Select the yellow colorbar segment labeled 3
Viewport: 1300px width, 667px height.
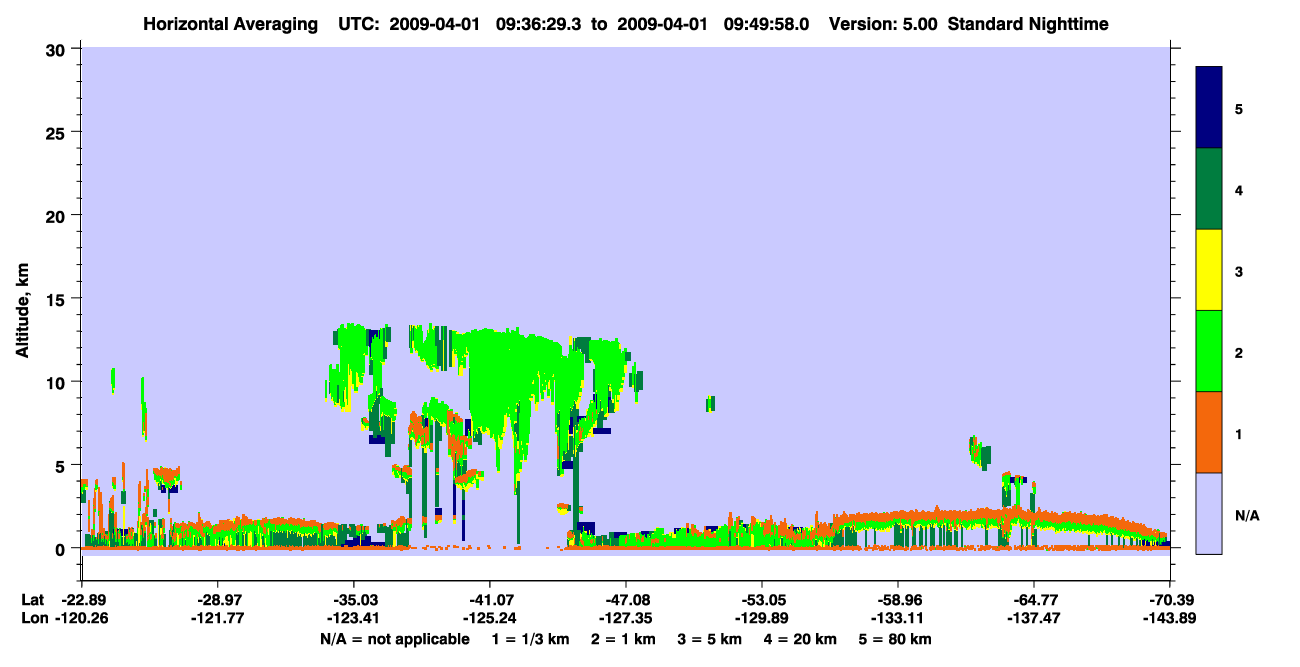click(1209, 270)
